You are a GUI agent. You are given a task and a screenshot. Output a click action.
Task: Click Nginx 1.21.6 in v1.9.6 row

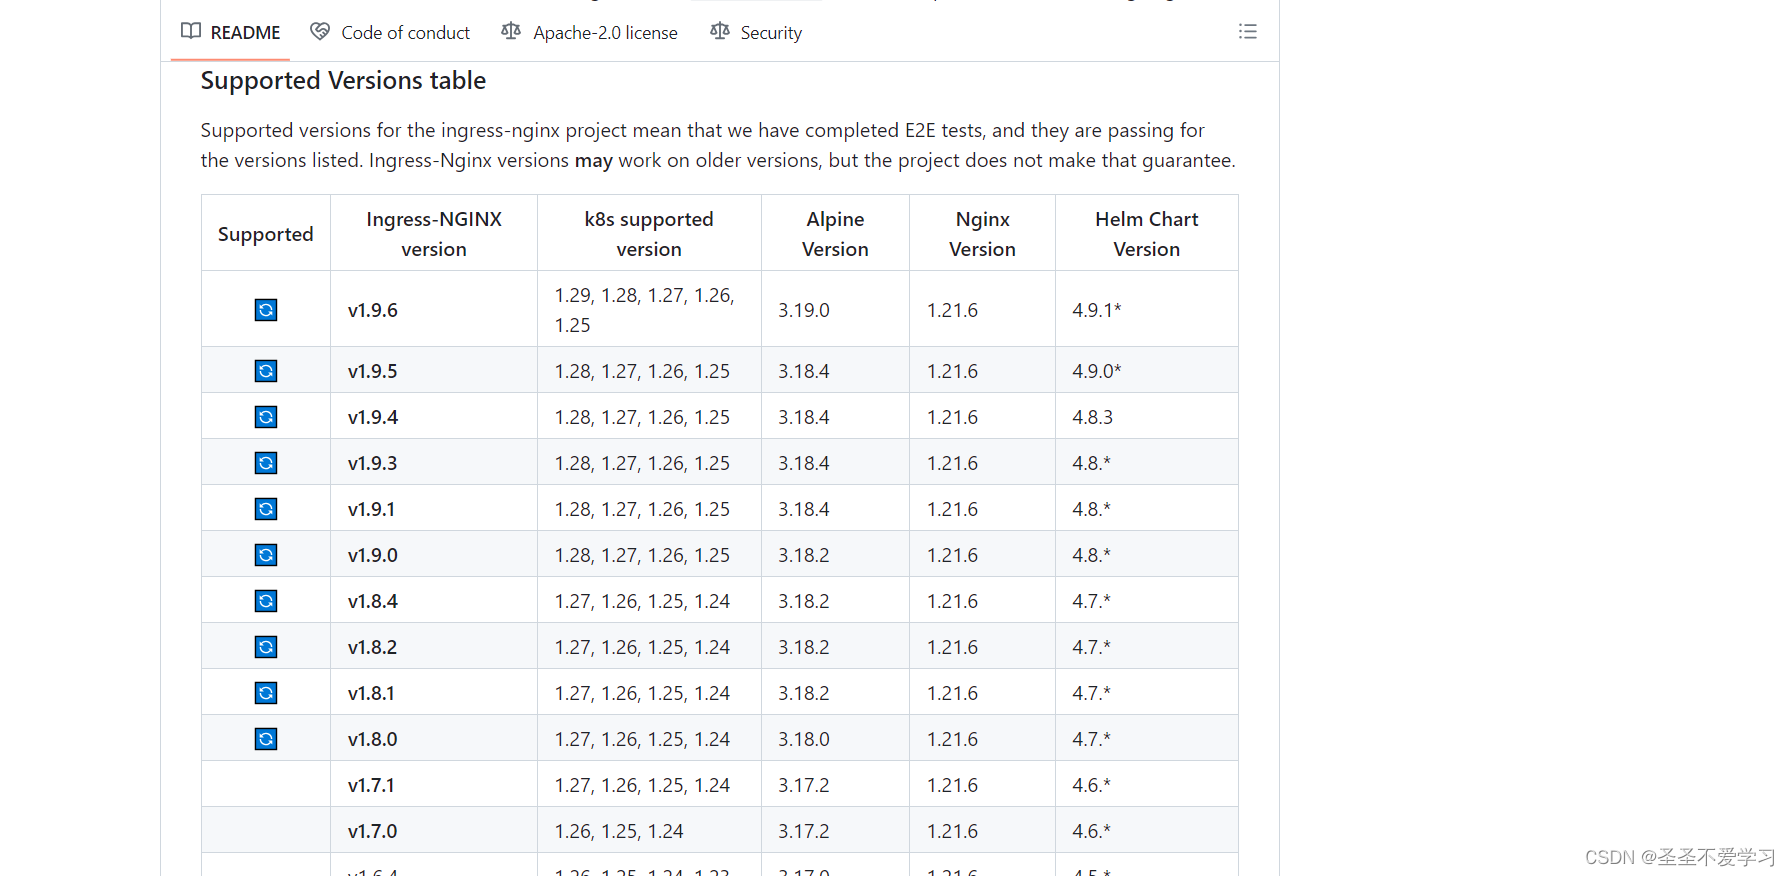982,310
